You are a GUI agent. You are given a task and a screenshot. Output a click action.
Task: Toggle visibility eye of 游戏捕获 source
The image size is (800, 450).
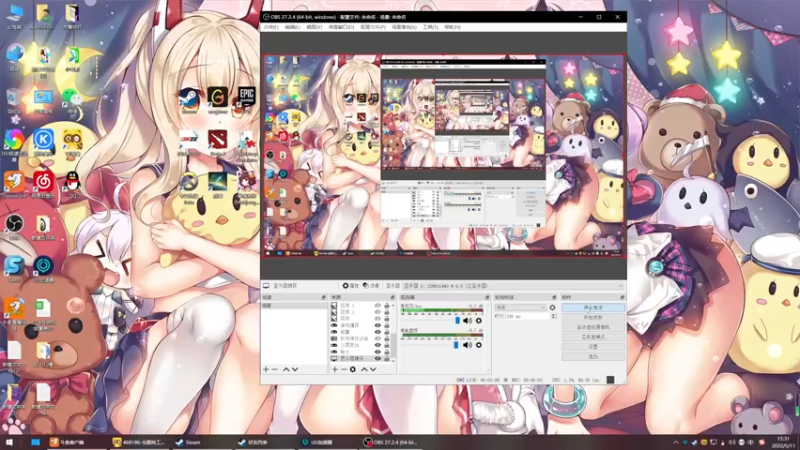[378, 325]
